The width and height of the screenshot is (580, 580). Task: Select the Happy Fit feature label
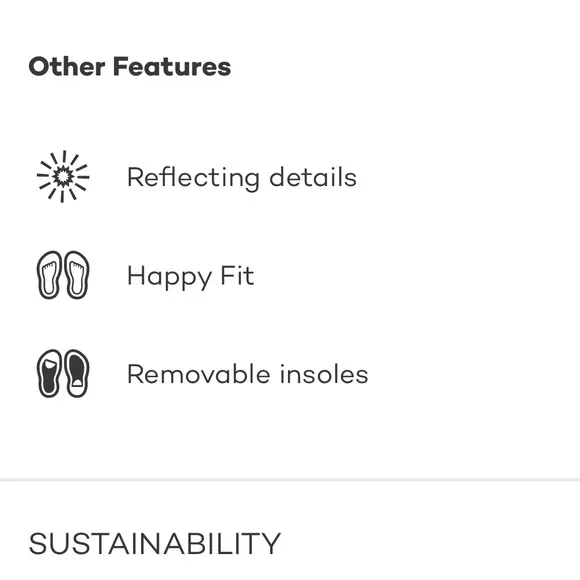pyautogui.click(x=190, y=276)
